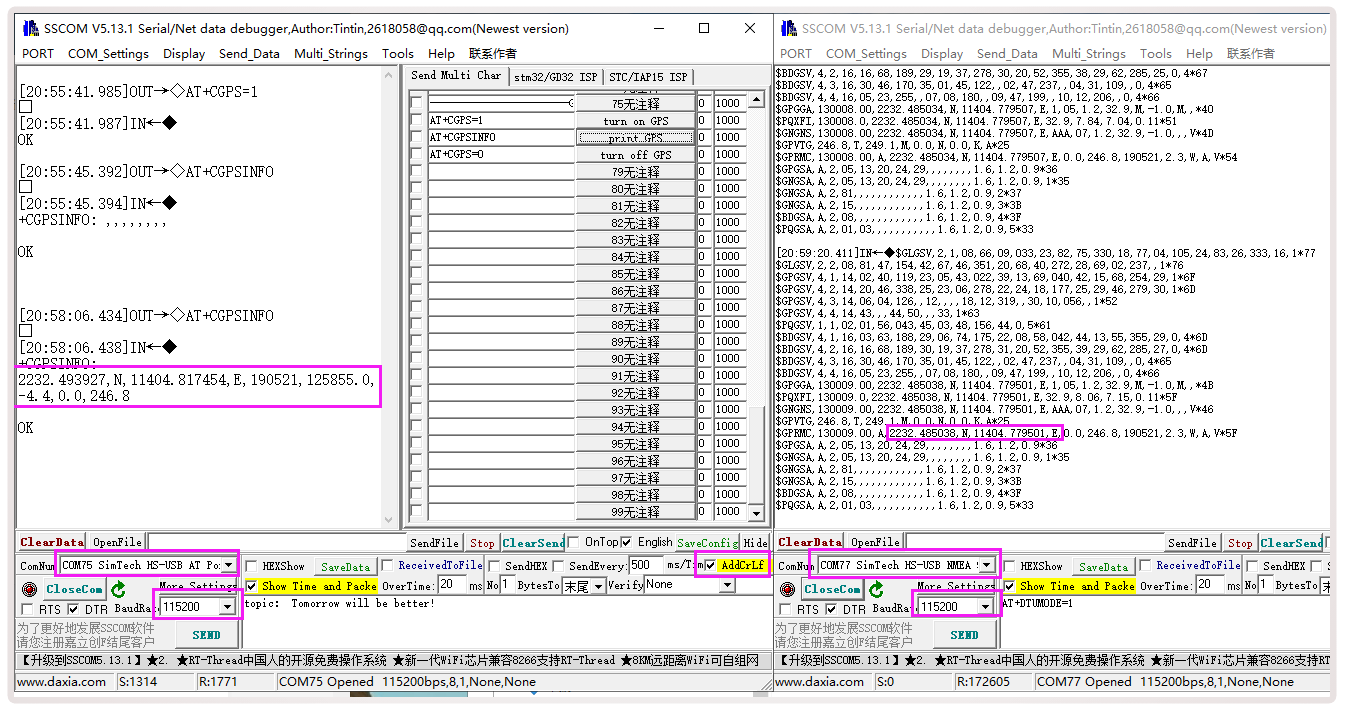Click the AT+CGPSINFO command field
Screen dimensions: 1347x710
(x=501, y=137)
